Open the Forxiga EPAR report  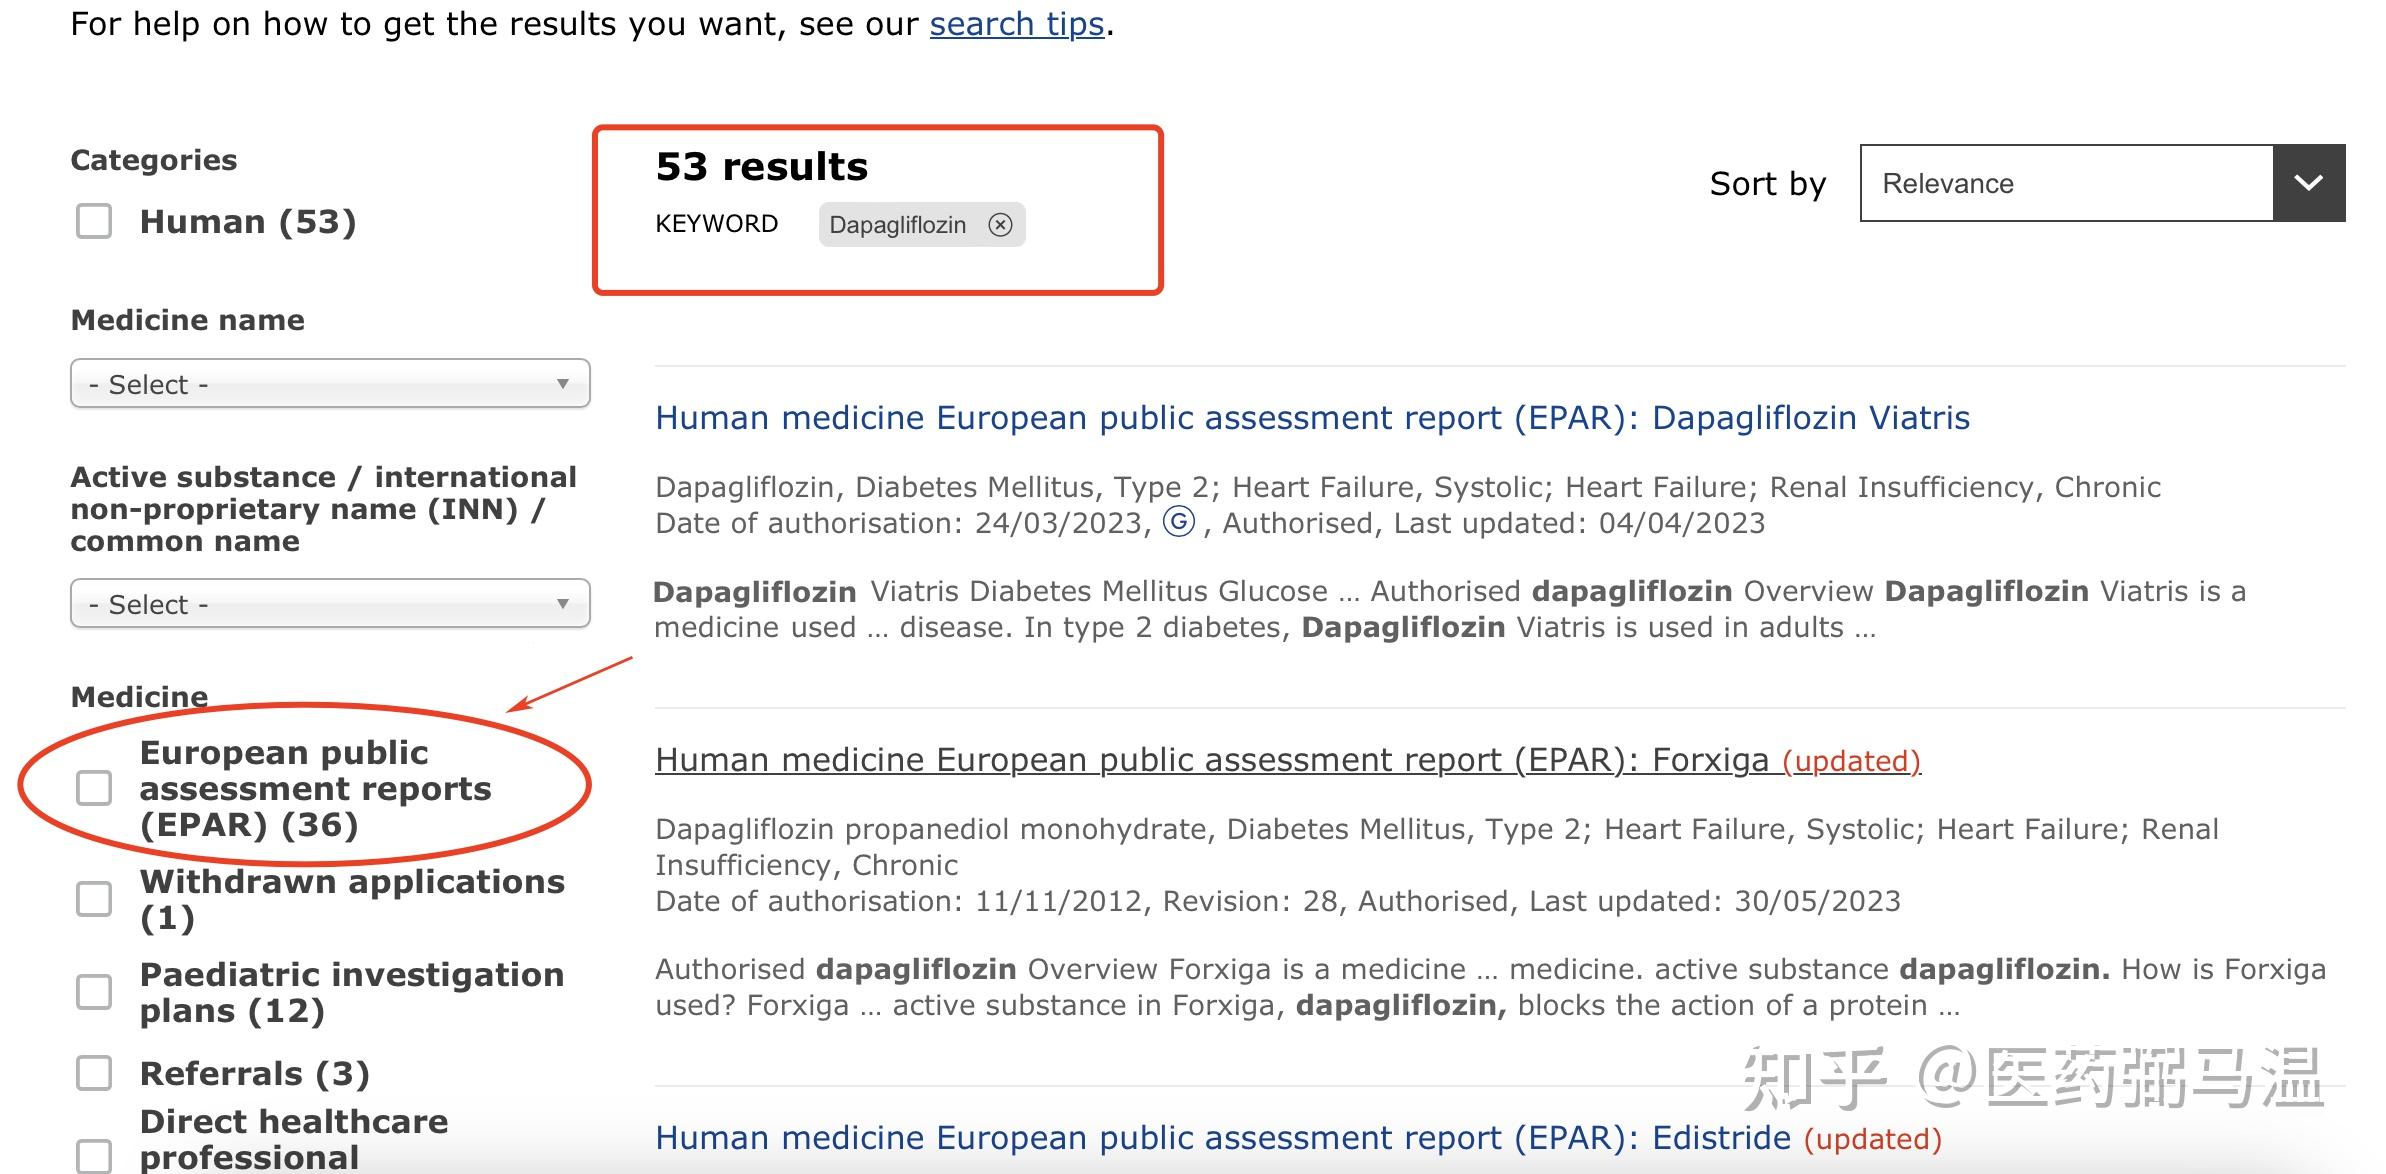(1212, 759)
